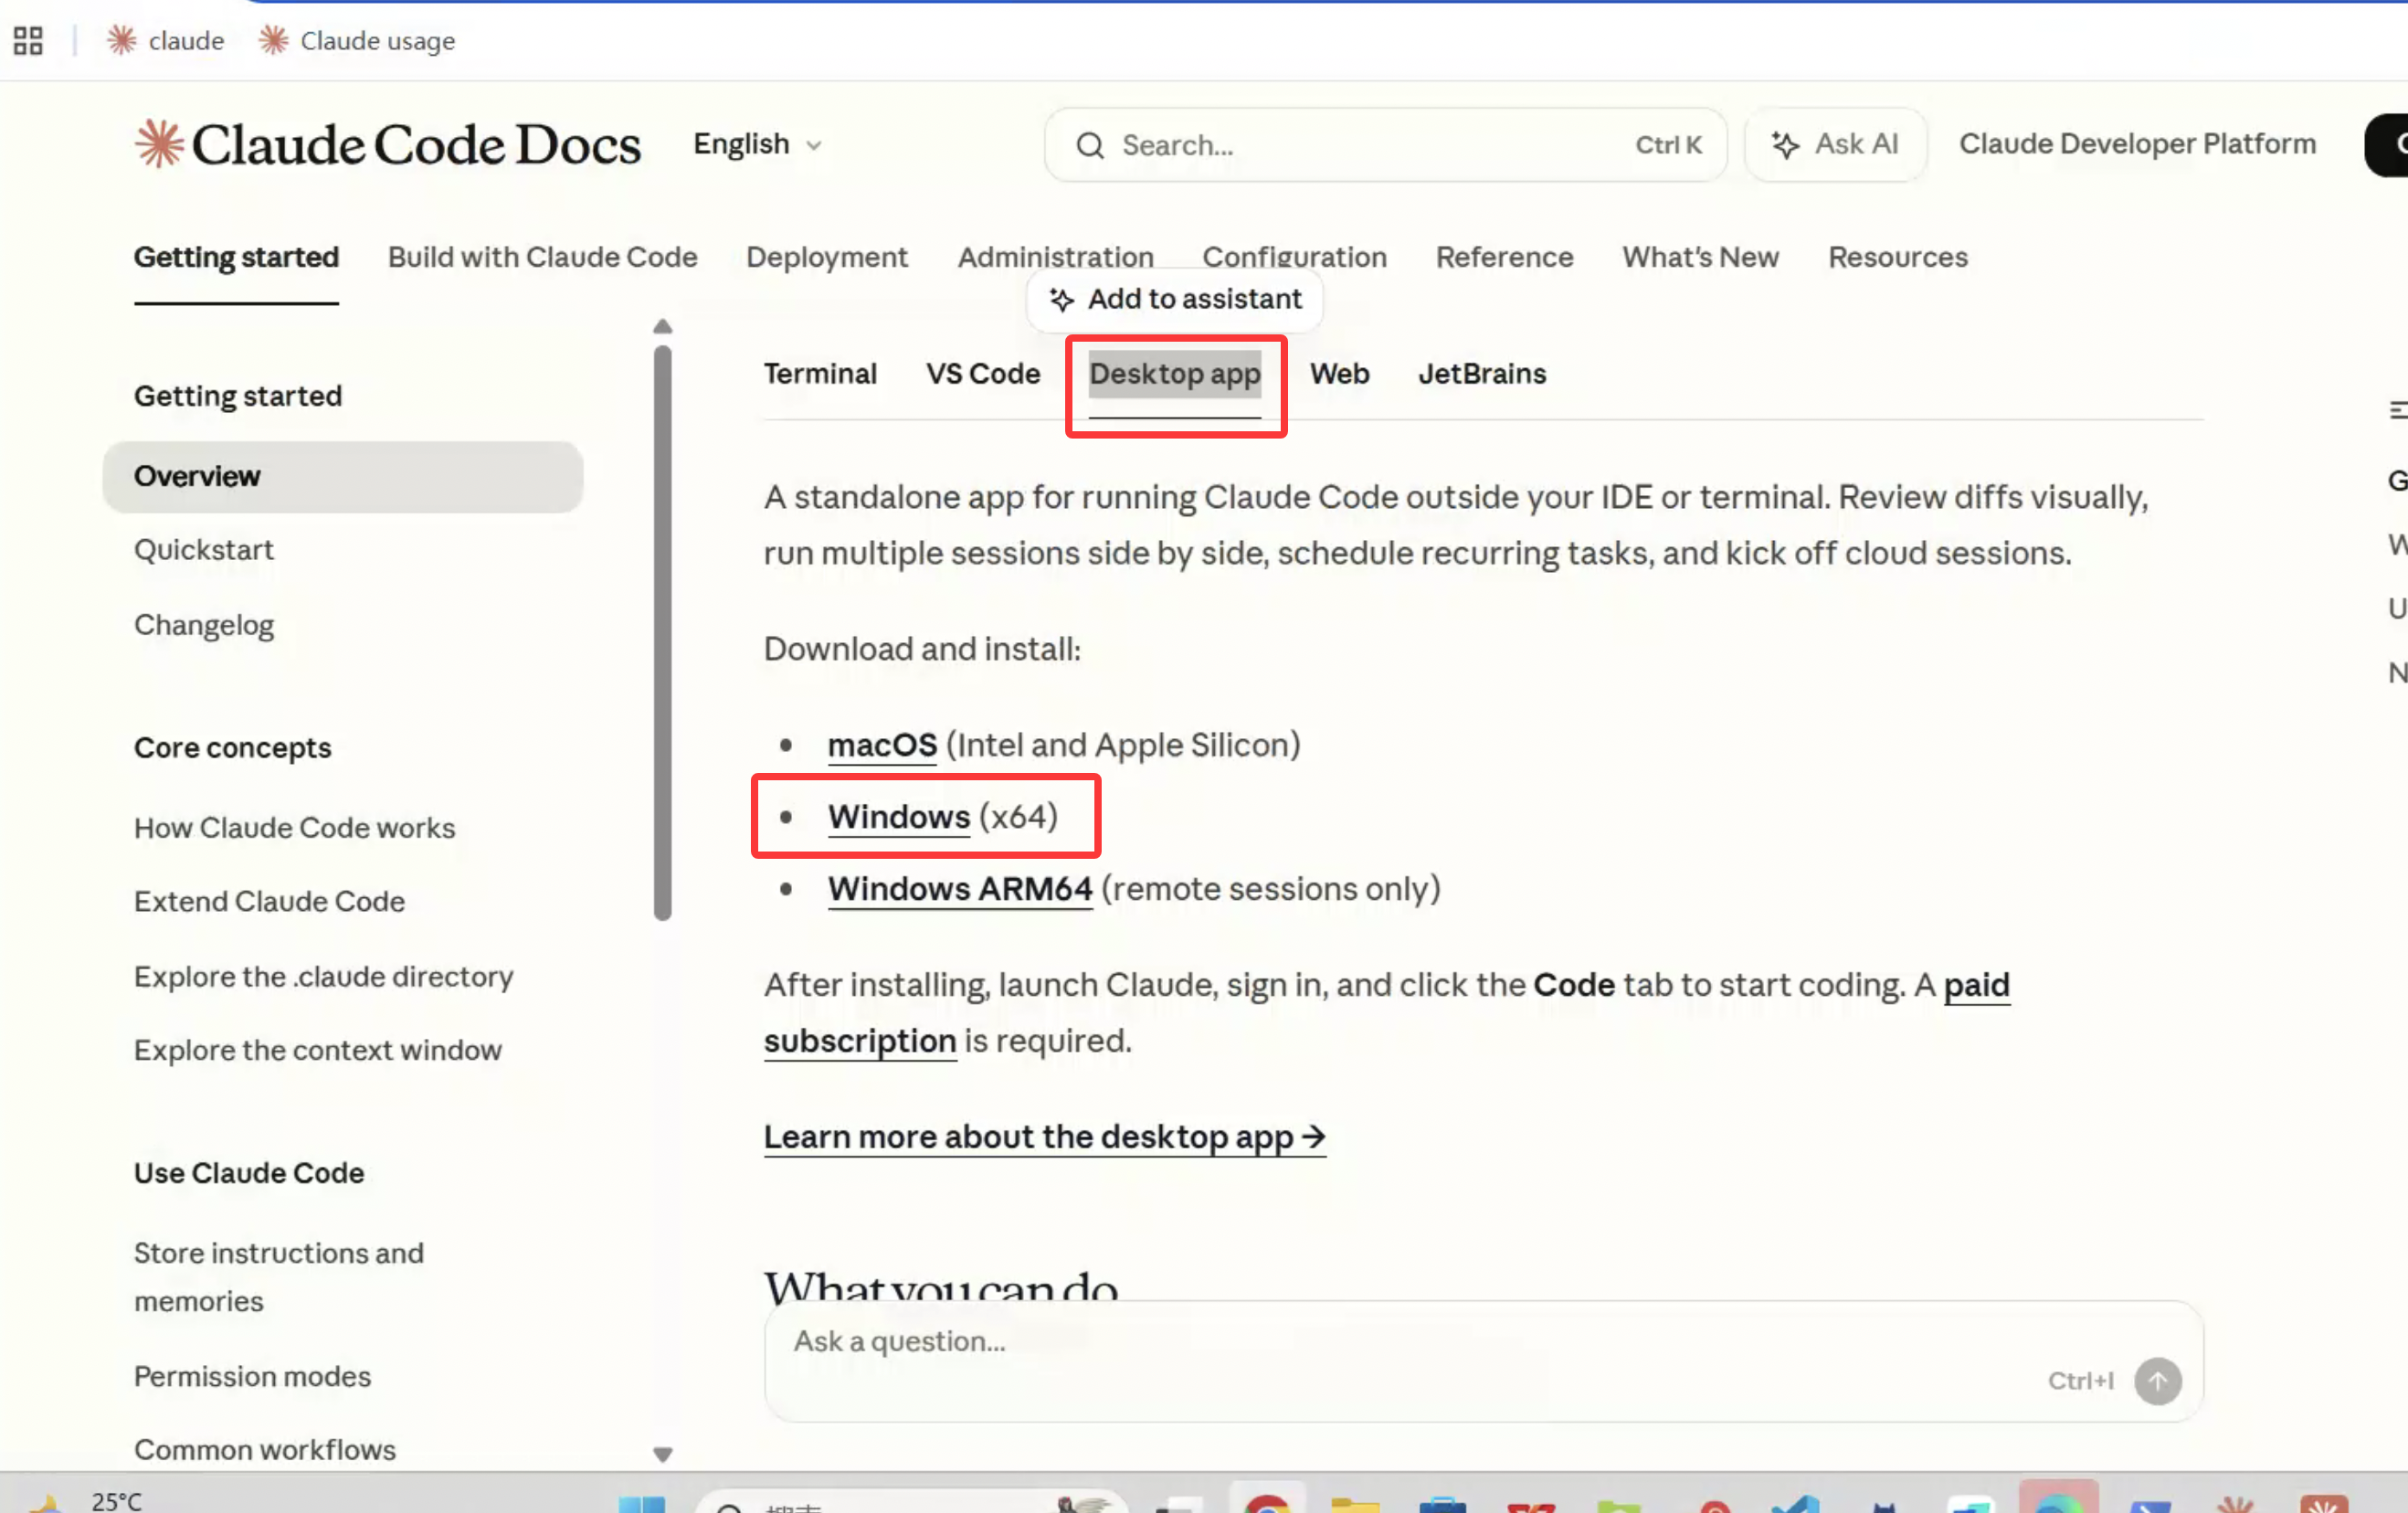This screenshot has height=1513, width=2408.
Task: Open the "Claude usage" bookmark
Action: tap(357, 41)
